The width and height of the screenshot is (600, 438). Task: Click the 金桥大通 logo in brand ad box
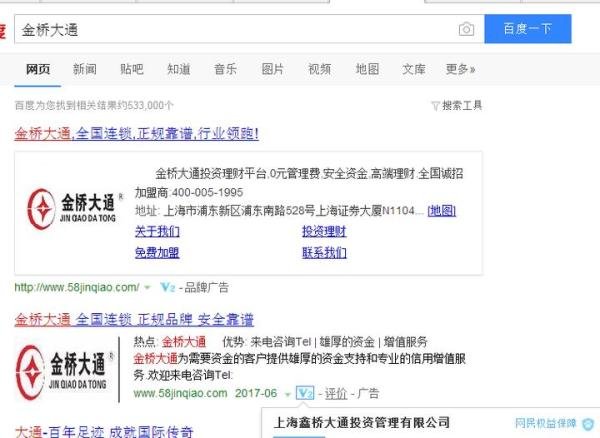pos(76,208)
